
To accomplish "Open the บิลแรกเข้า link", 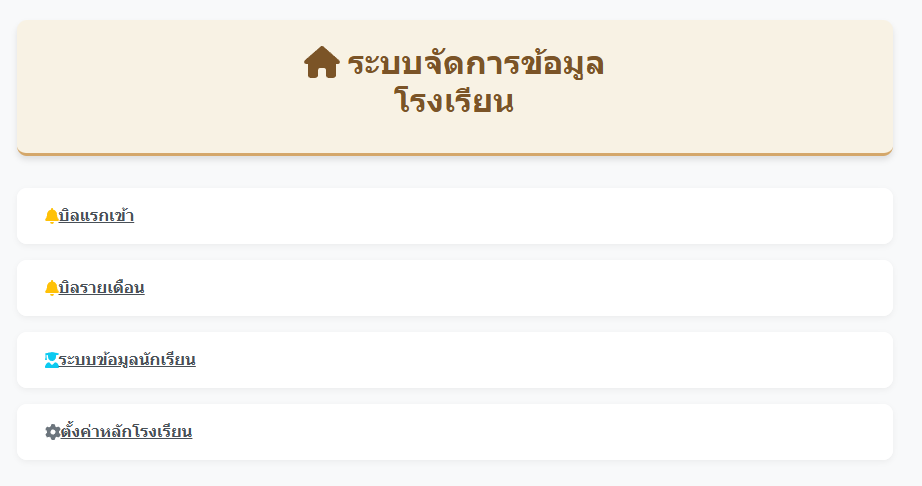I will point(96,216).
